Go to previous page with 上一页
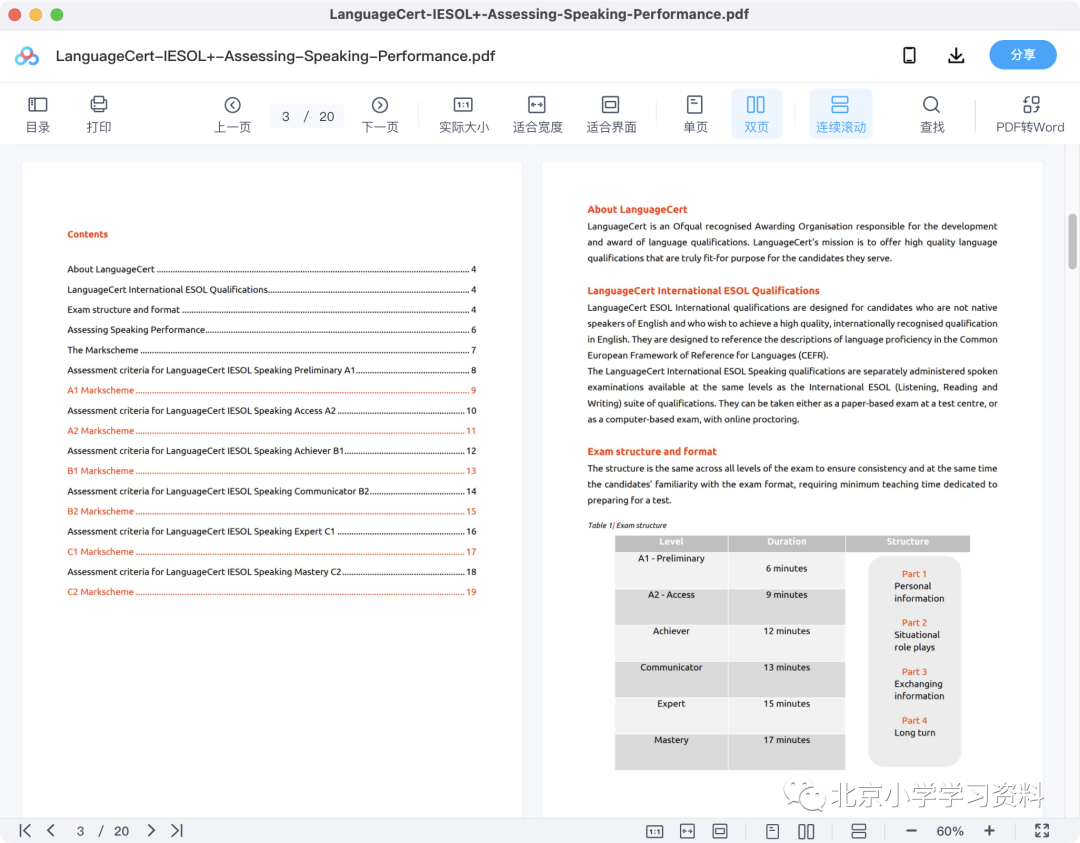The image size is (1080, 843). point(232,114)
